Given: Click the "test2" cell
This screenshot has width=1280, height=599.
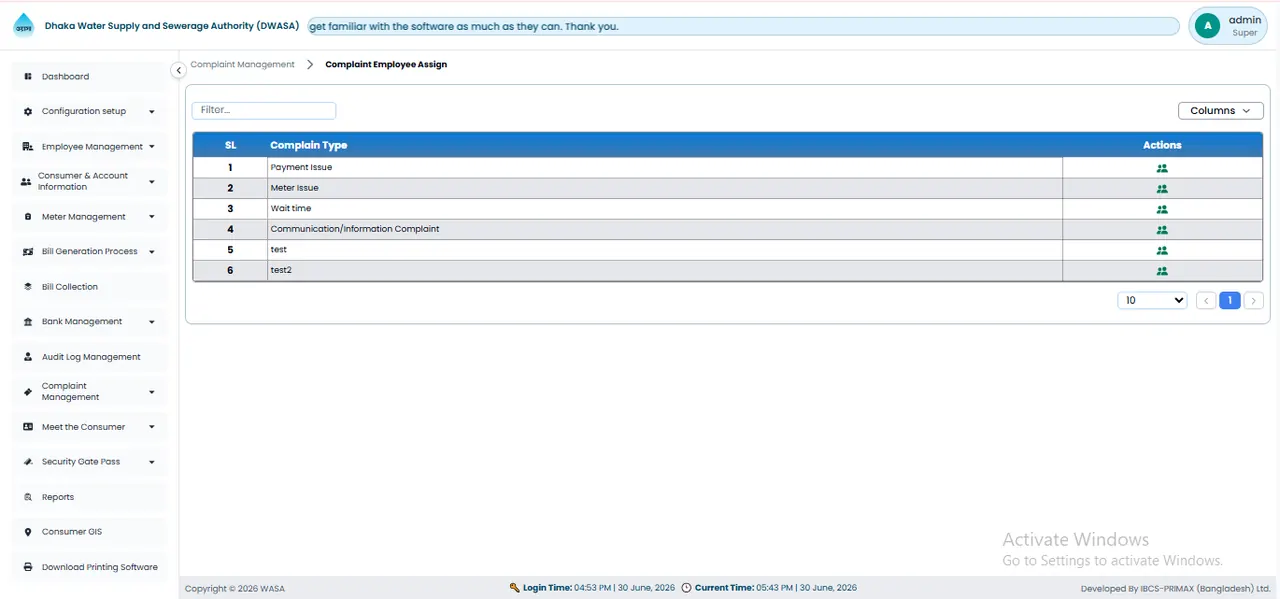Looking at the screenshot, I should coord(664,270).
